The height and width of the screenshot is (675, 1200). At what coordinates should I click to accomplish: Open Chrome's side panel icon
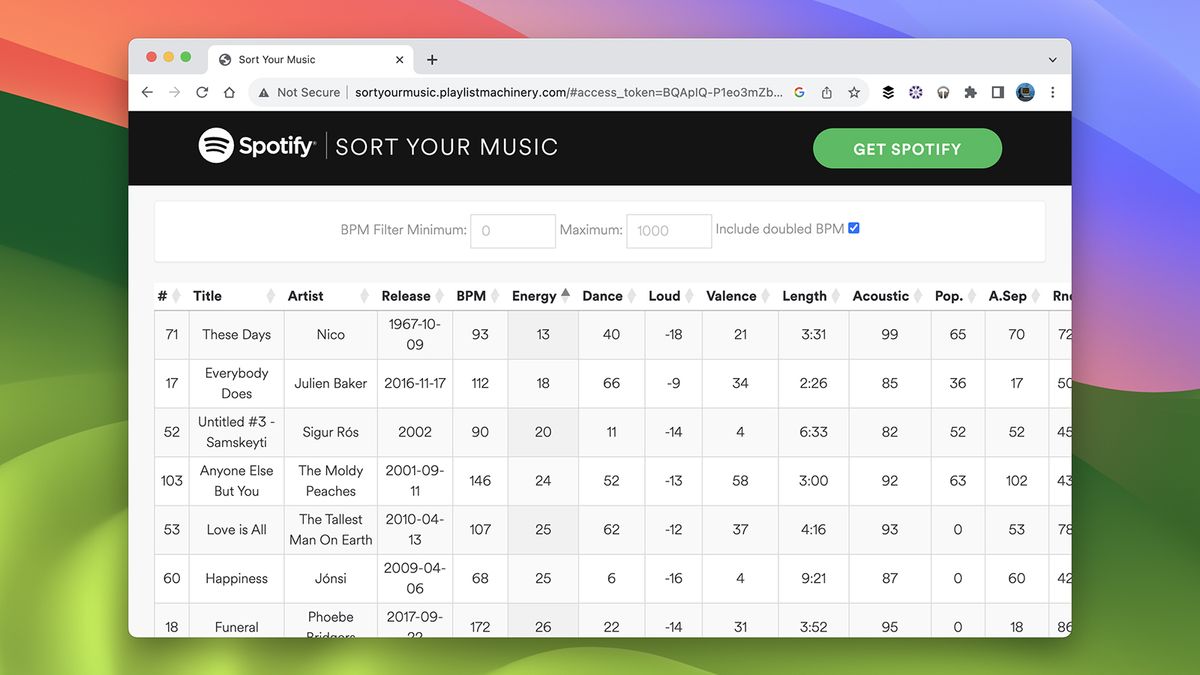click(x=997, y=92)
